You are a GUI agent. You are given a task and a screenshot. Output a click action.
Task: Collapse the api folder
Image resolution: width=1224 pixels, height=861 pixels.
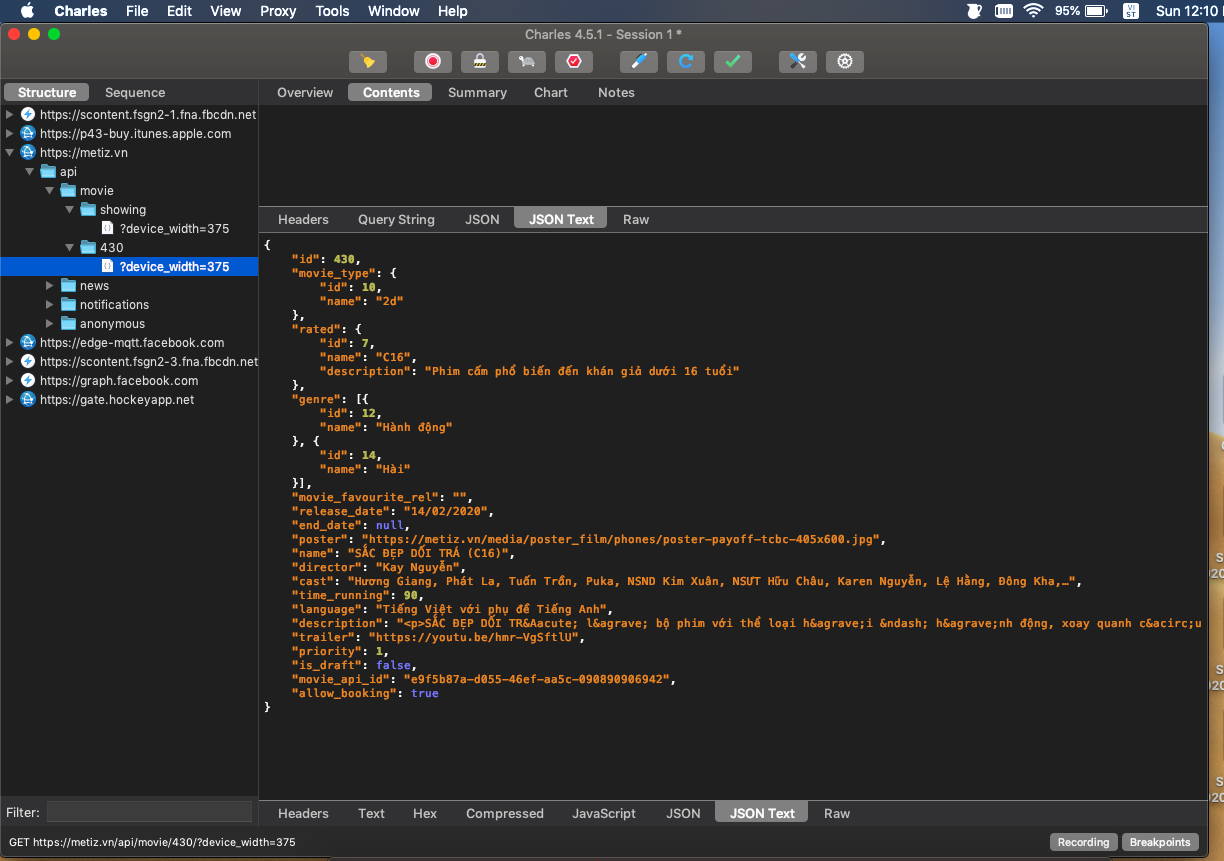(x=30, y=172)
